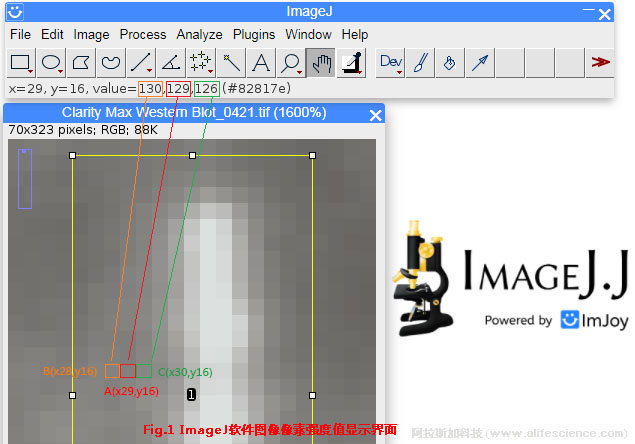Expand more tools with the red arrow
This screenshot has width=635, height=444.
point(600,63)
